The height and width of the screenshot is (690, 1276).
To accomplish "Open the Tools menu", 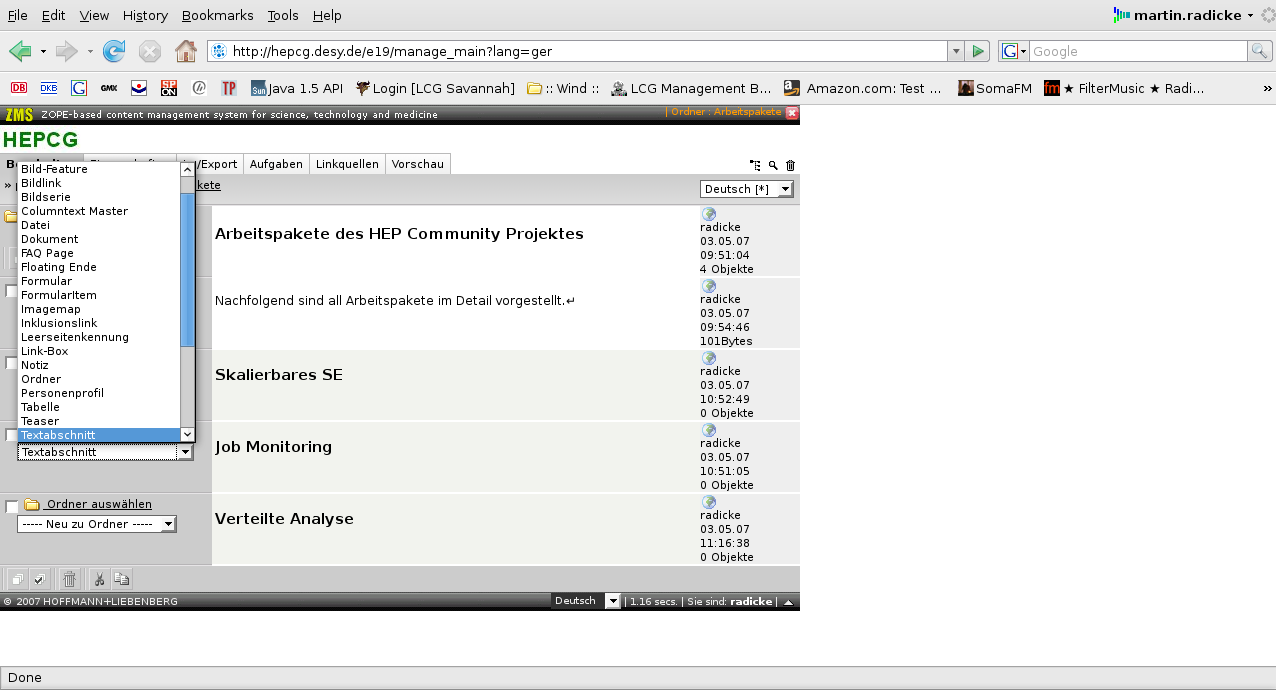I will click(283, 15).
